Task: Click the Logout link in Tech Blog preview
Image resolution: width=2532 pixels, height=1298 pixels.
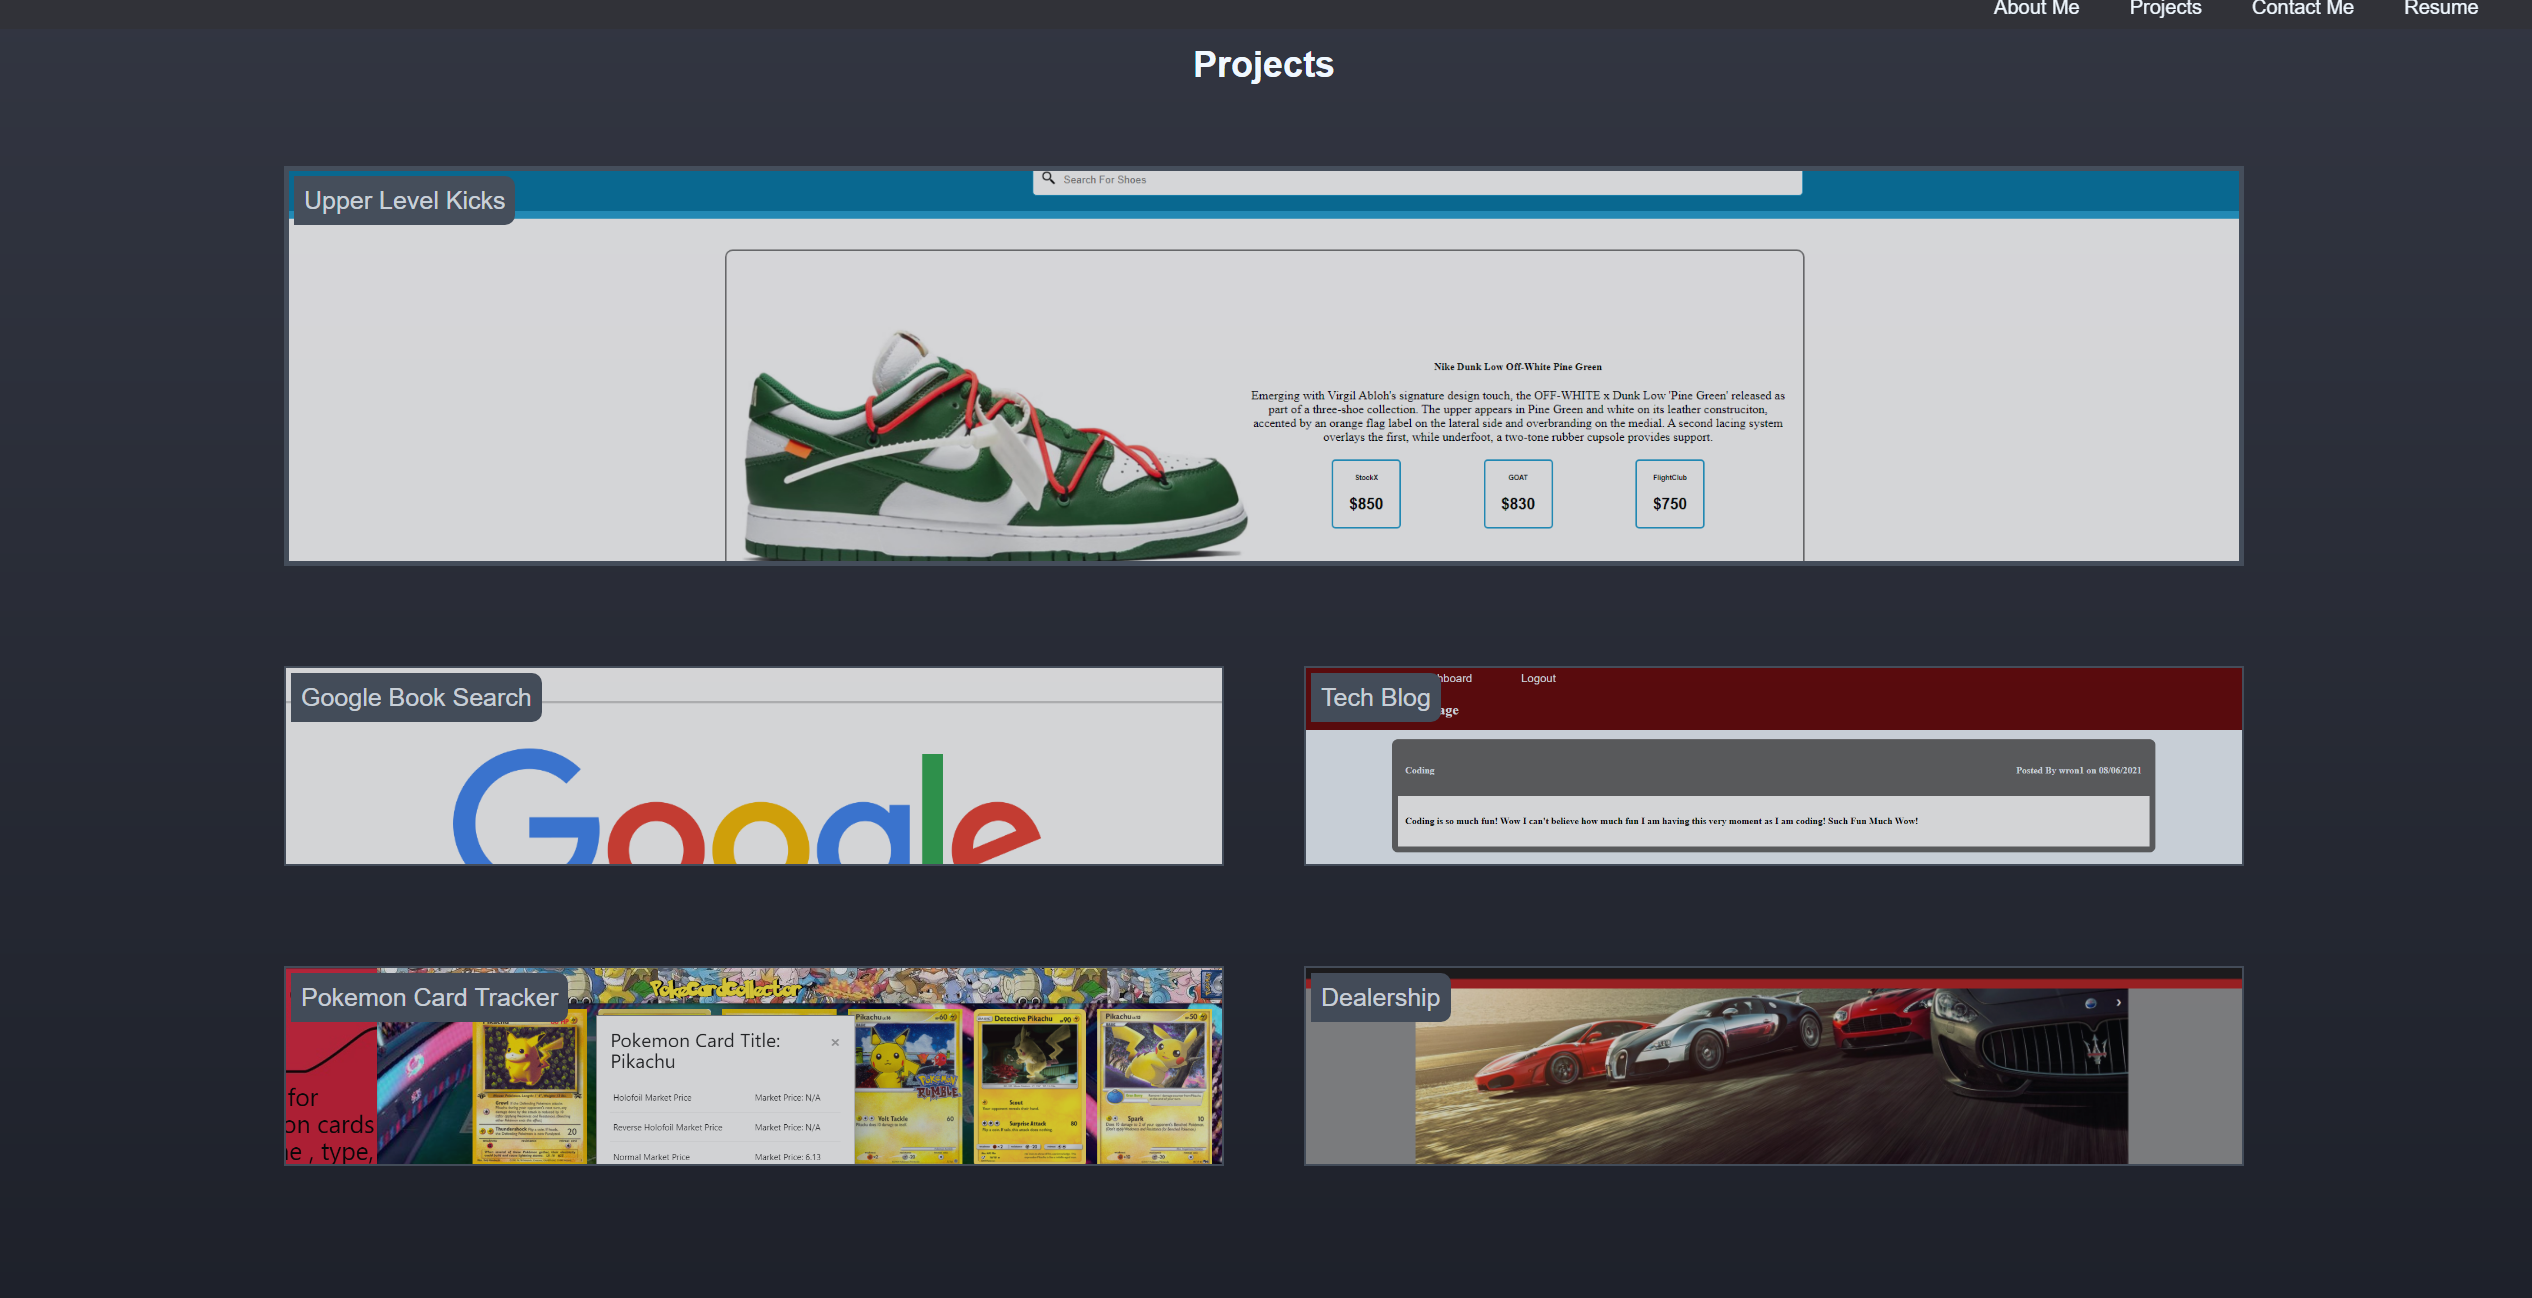Action: click(x=1537, y=679)
